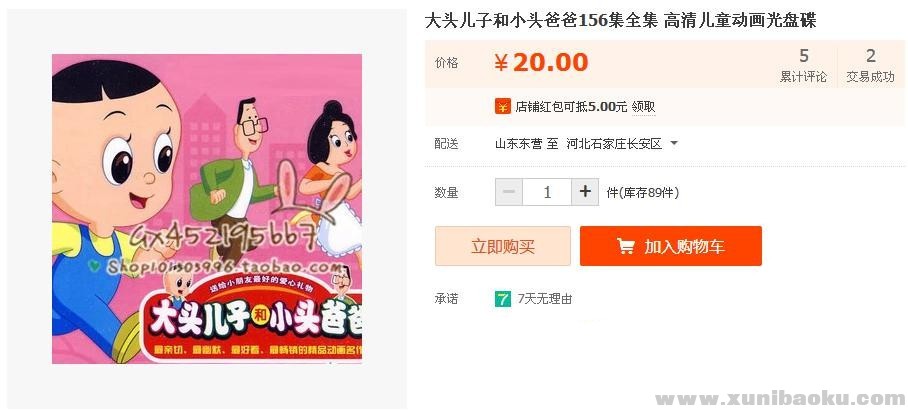Click the product cover thumbnail image
The image size is (908, 411).
tap(207, 209)
